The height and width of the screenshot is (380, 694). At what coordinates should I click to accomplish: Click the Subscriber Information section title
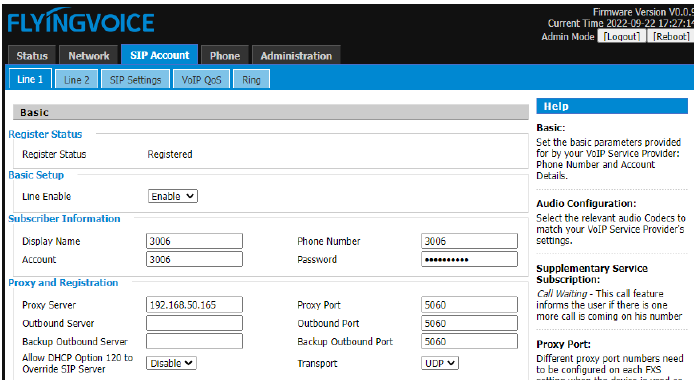tap(64, 219)
